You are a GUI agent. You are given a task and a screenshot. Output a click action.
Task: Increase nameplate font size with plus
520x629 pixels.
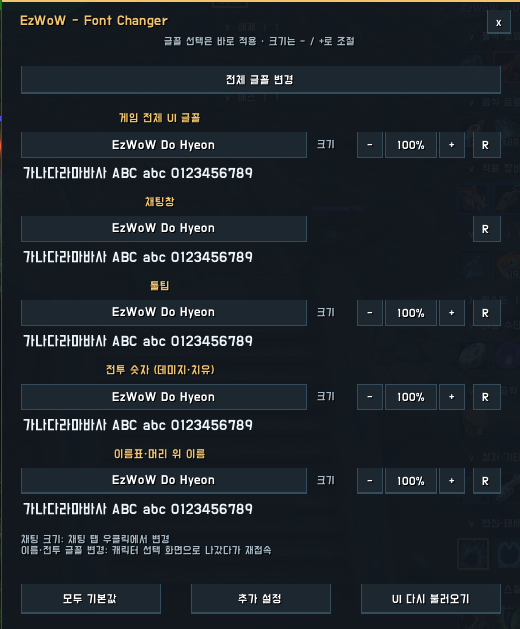452,481
